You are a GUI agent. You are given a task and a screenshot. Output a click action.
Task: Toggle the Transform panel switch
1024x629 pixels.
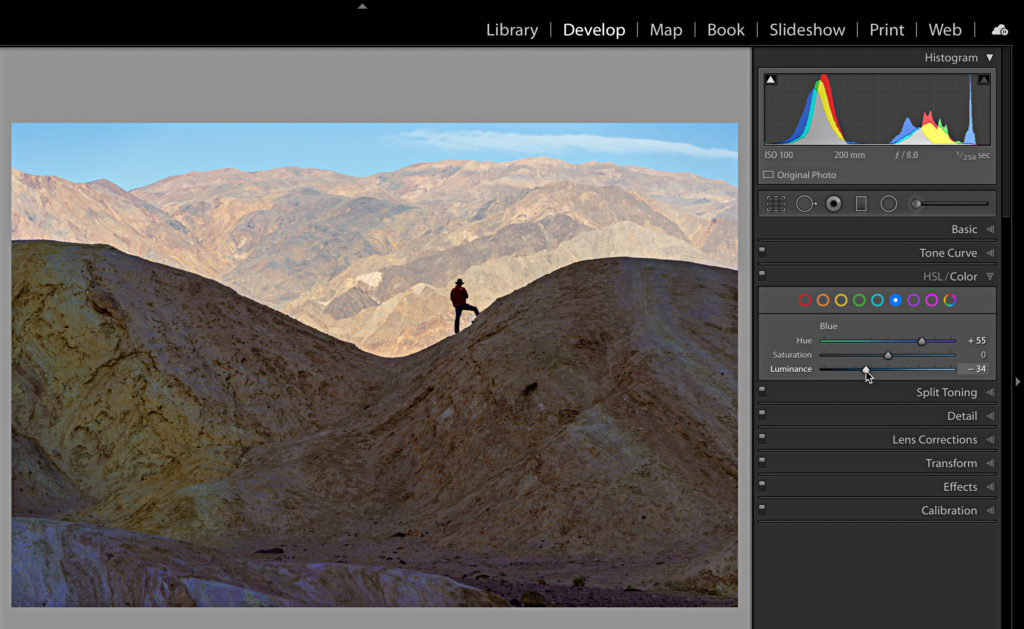click(762, 460)
